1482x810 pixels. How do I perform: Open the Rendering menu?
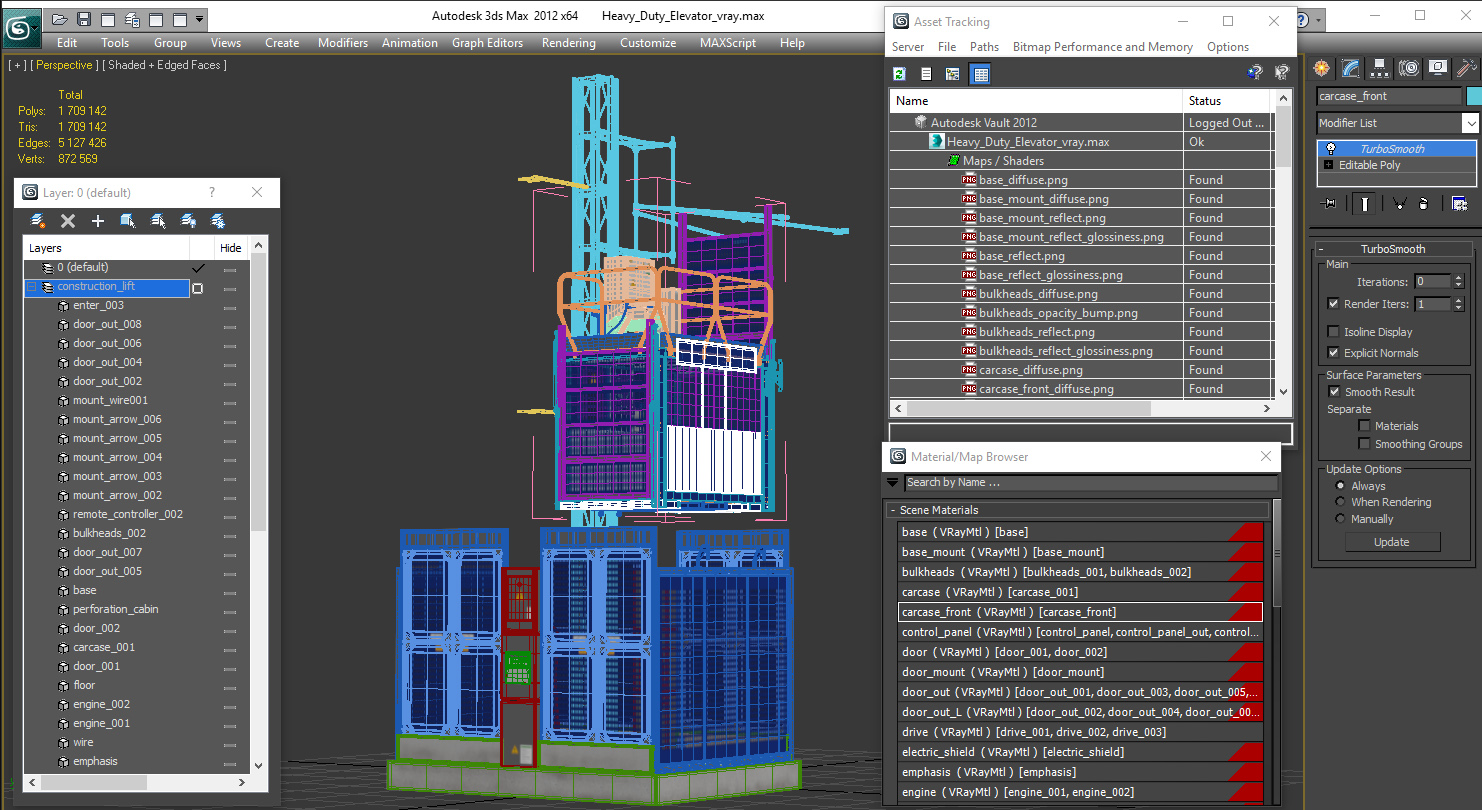point(568,43)
